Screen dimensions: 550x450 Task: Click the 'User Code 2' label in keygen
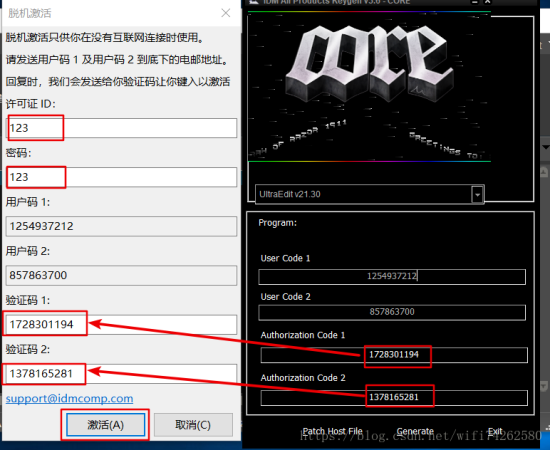tap(285, 297)
